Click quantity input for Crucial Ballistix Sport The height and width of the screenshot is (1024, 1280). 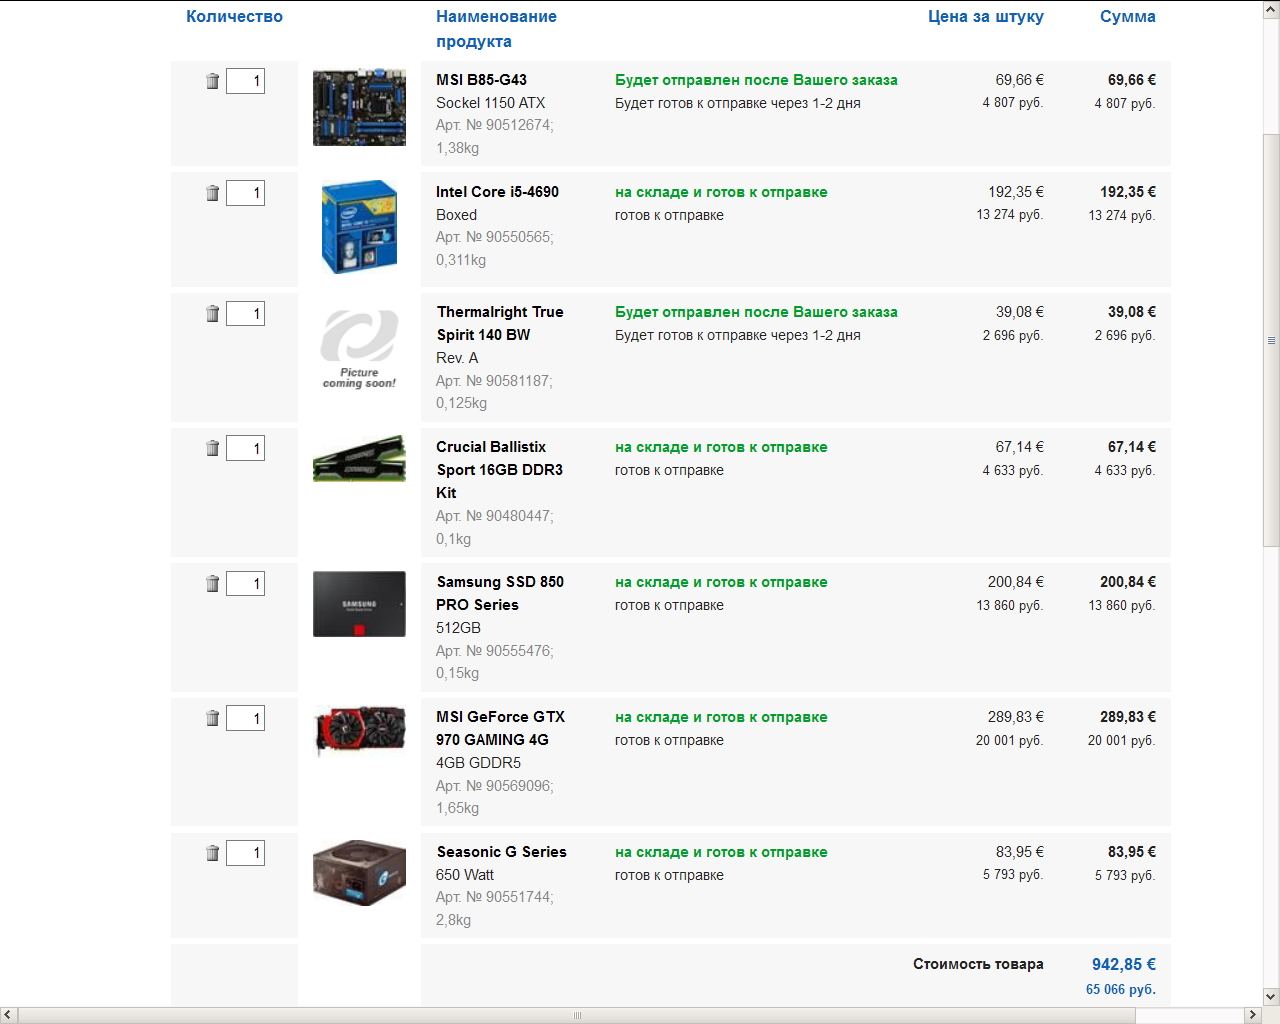click(245, 448)
